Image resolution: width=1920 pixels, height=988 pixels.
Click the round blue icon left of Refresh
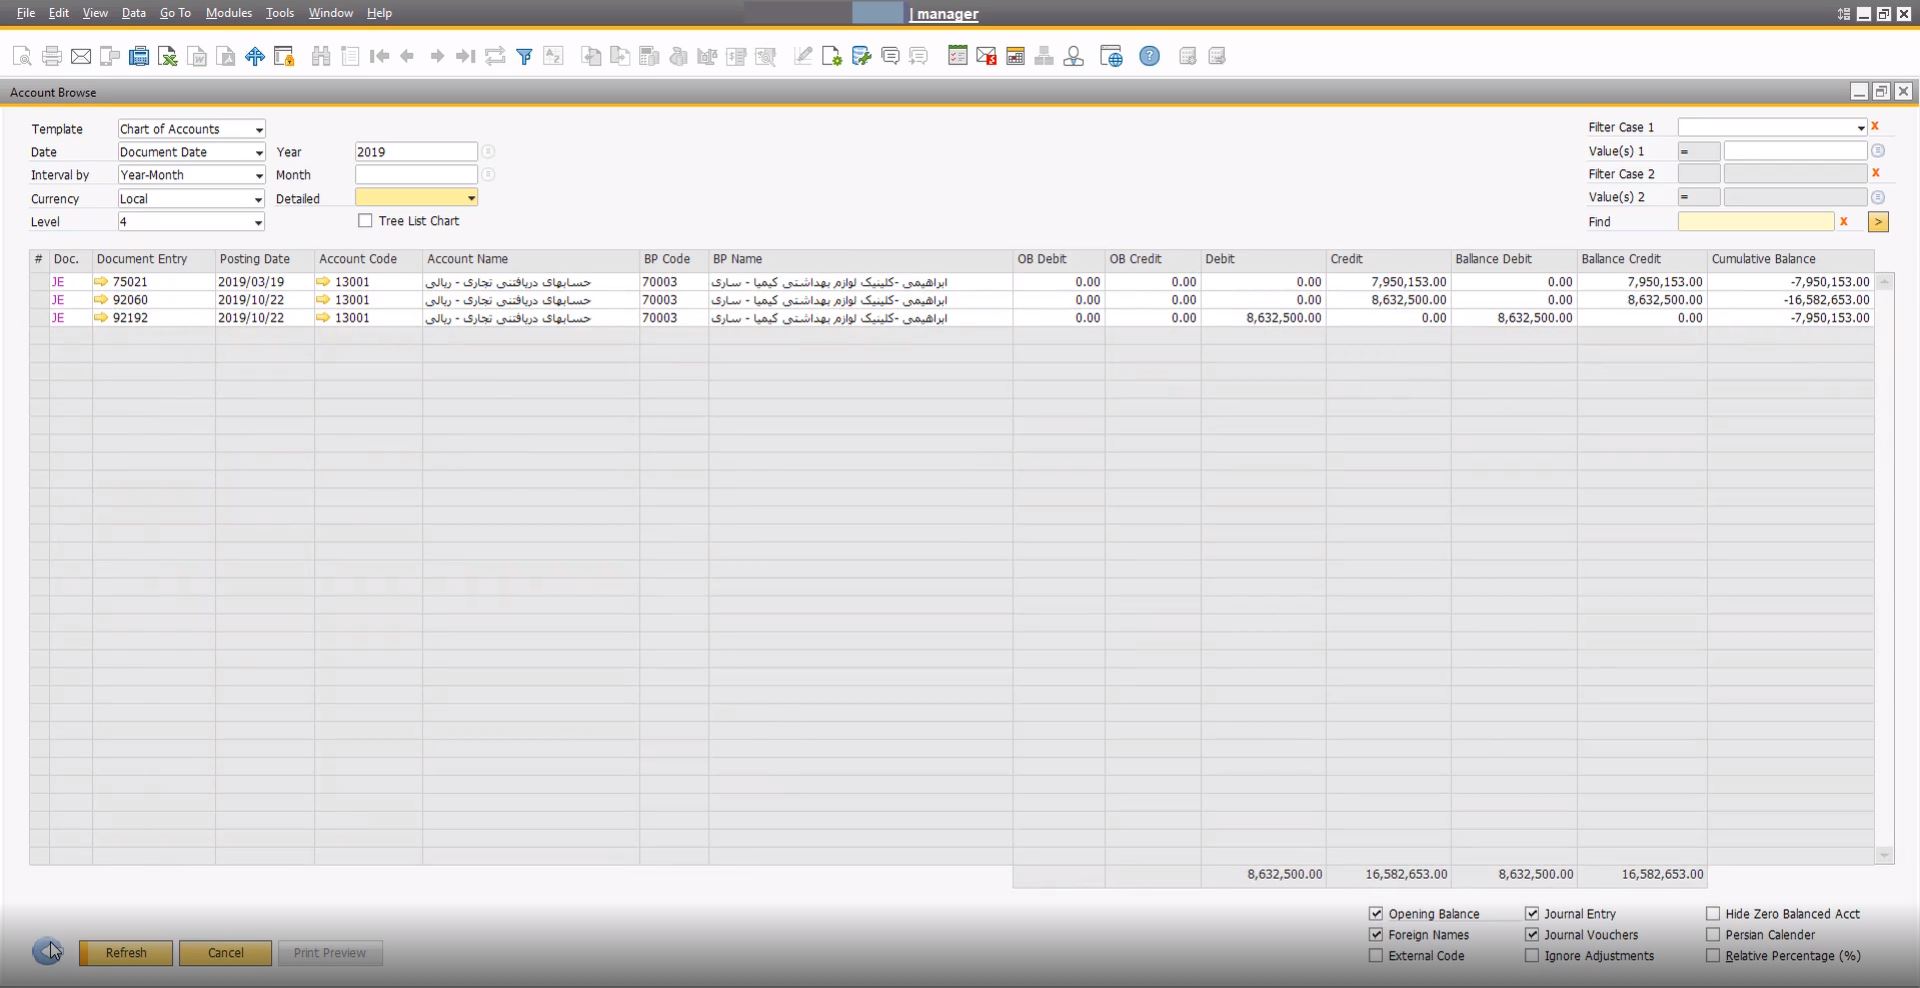click(x=47, y=952)
